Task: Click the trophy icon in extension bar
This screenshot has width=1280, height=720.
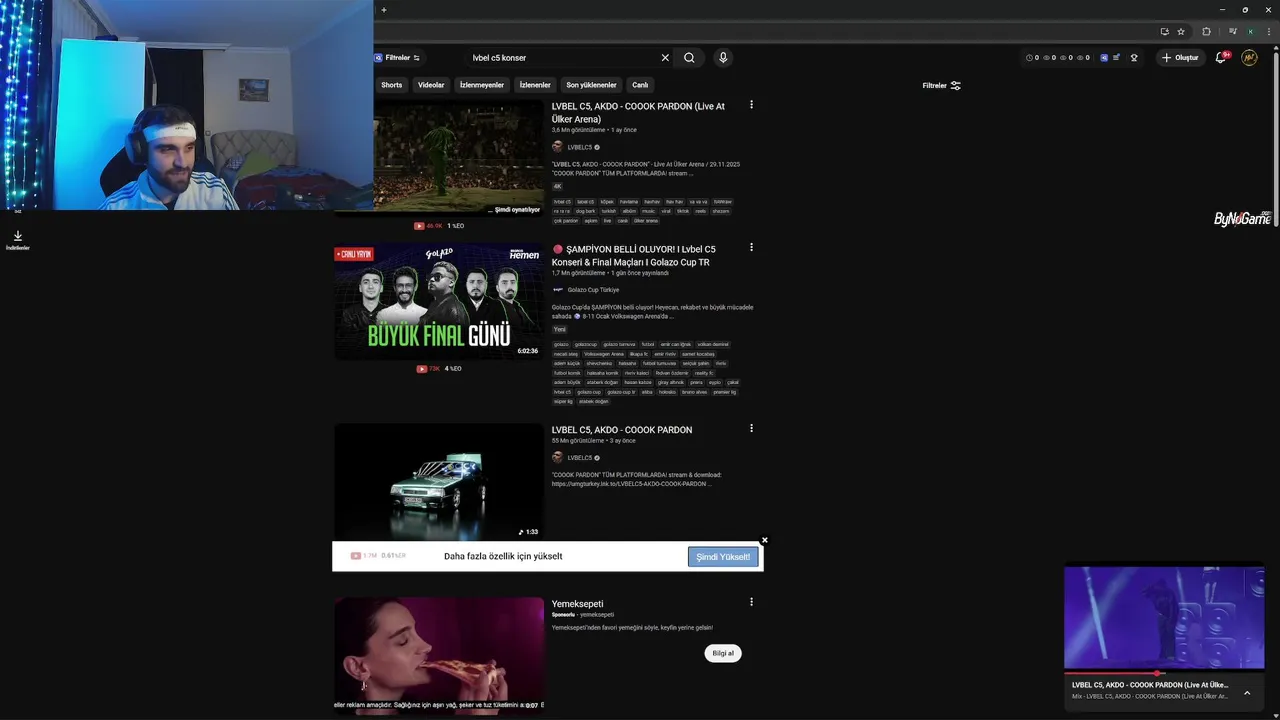Action: click(x=1134, y=58)
